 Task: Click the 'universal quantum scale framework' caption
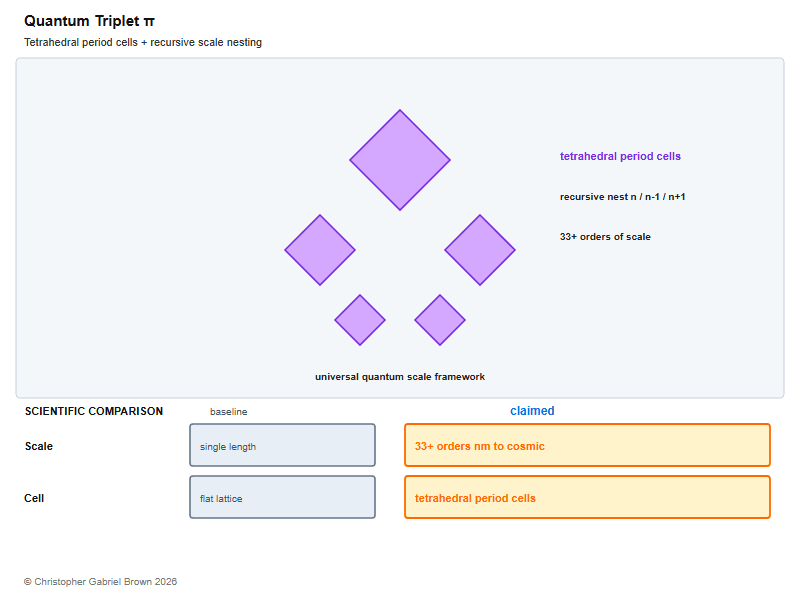[x=400, y=377]
